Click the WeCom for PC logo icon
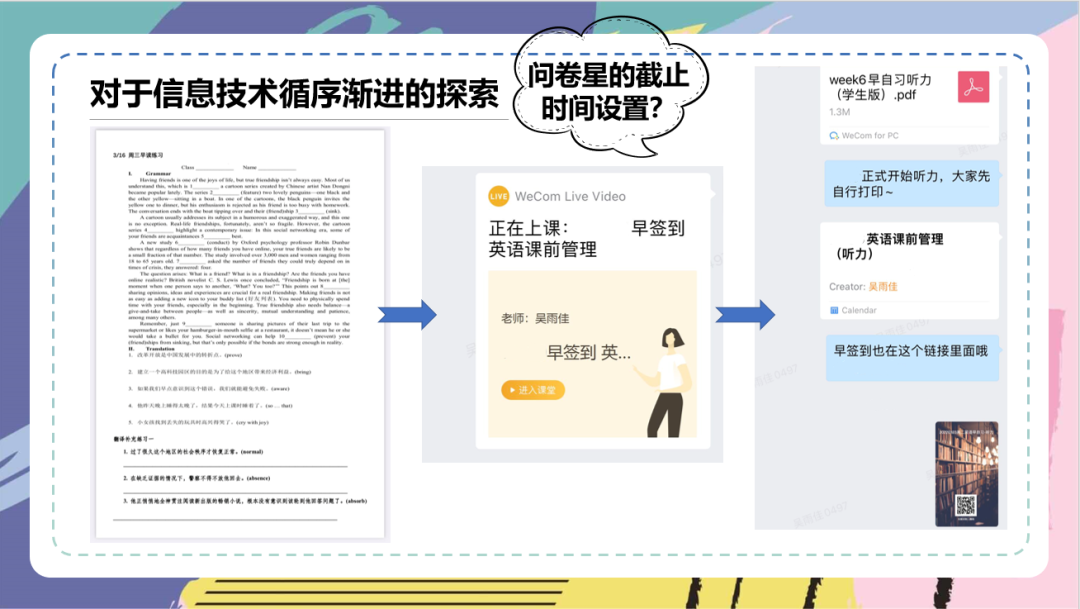Screen dimensions: 1080x609 (x=833, y=136)
